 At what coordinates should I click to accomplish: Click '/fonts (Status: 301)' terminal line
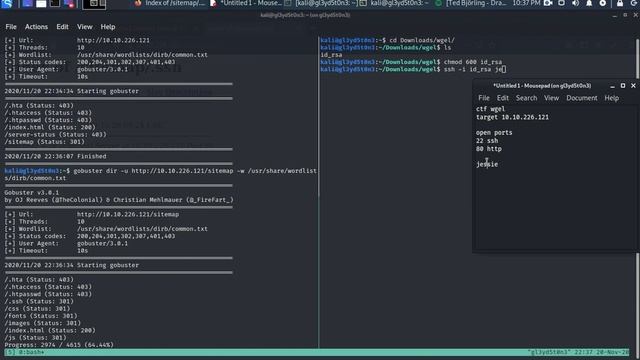point(41,316)
